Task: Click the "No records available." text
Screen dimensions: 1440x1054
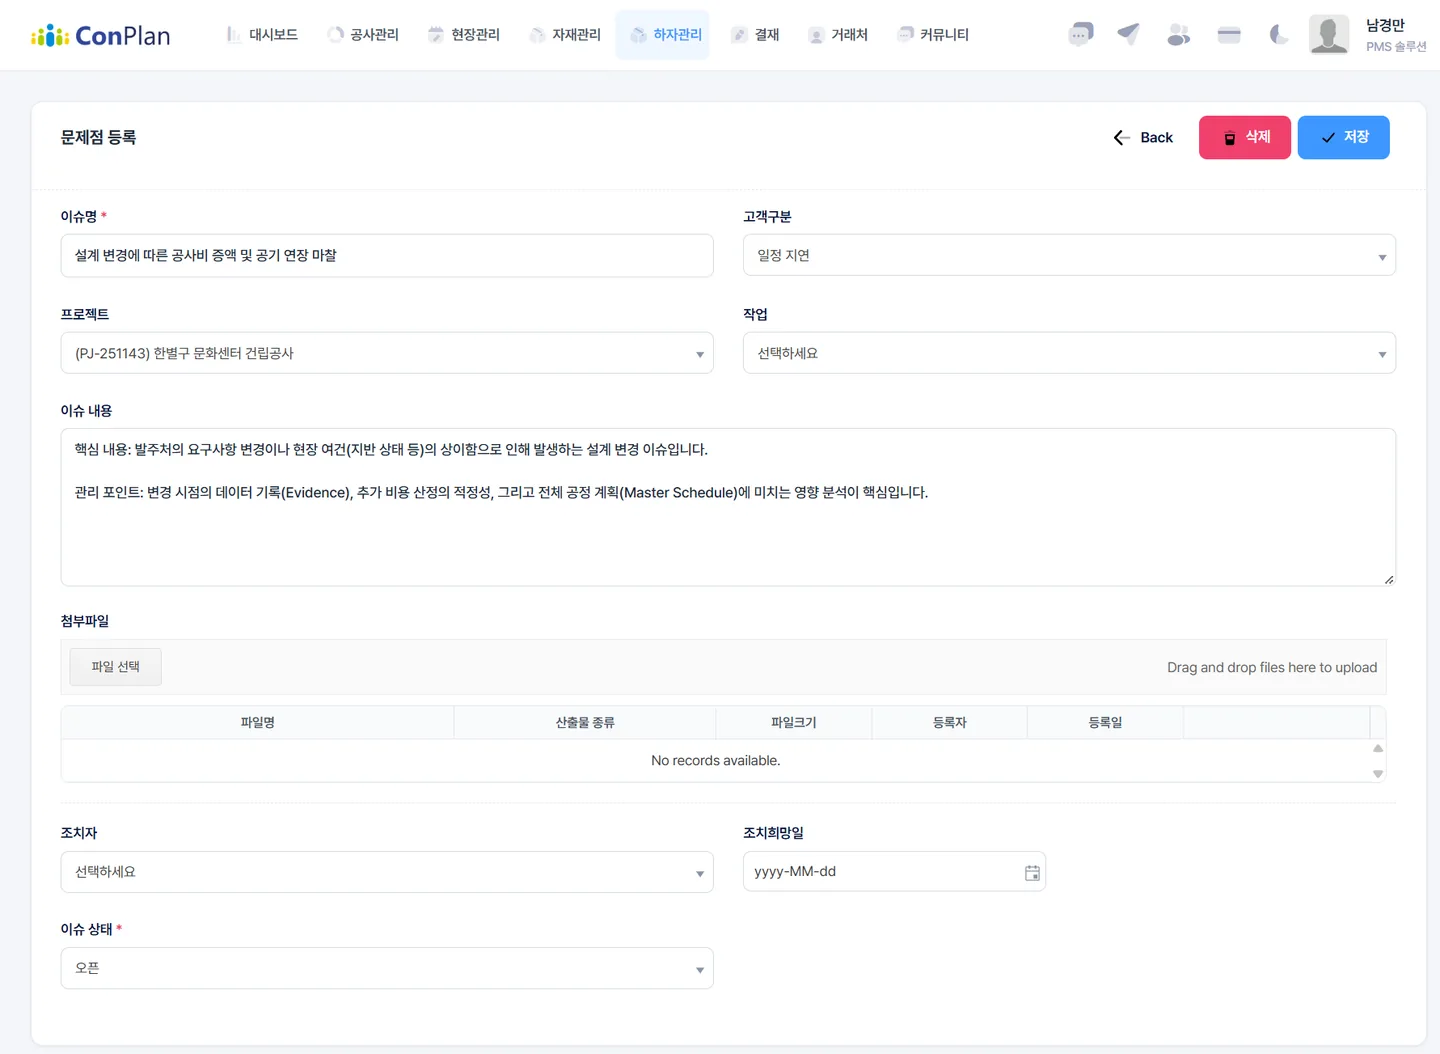Action: [x=716, y=761]
